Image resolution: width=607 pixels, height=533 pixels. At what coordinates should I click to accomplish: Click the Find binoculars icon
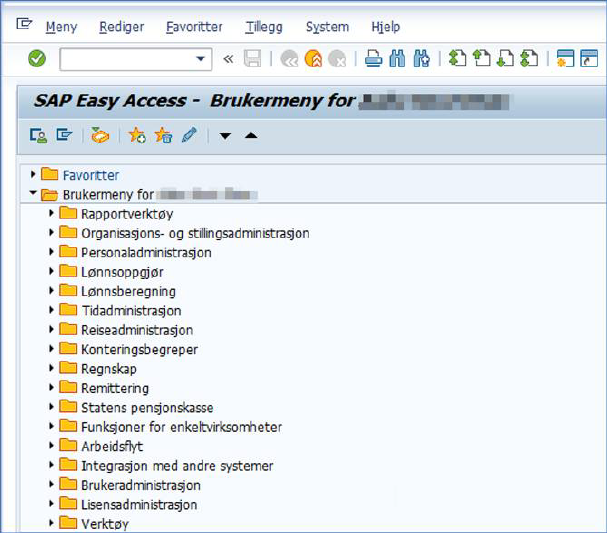click(397, 59)
